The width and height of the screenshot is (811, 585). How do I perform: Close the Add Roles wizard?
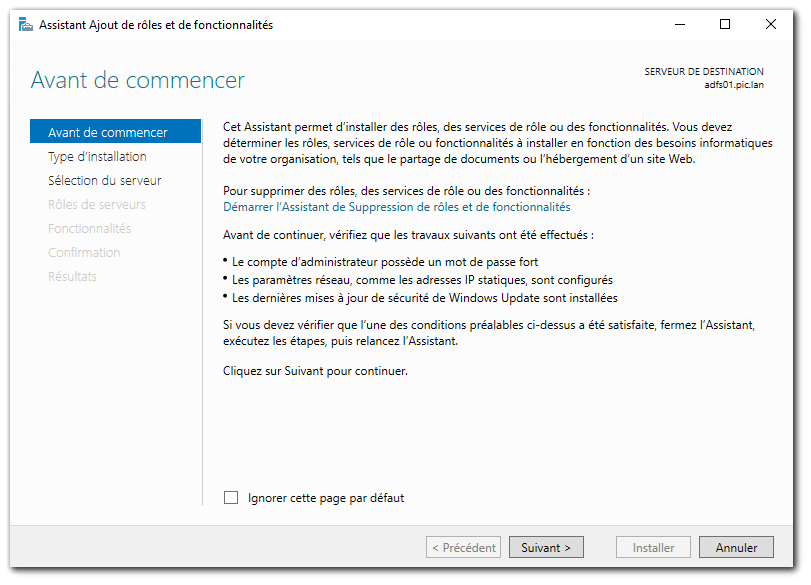(x=770, y=24)
